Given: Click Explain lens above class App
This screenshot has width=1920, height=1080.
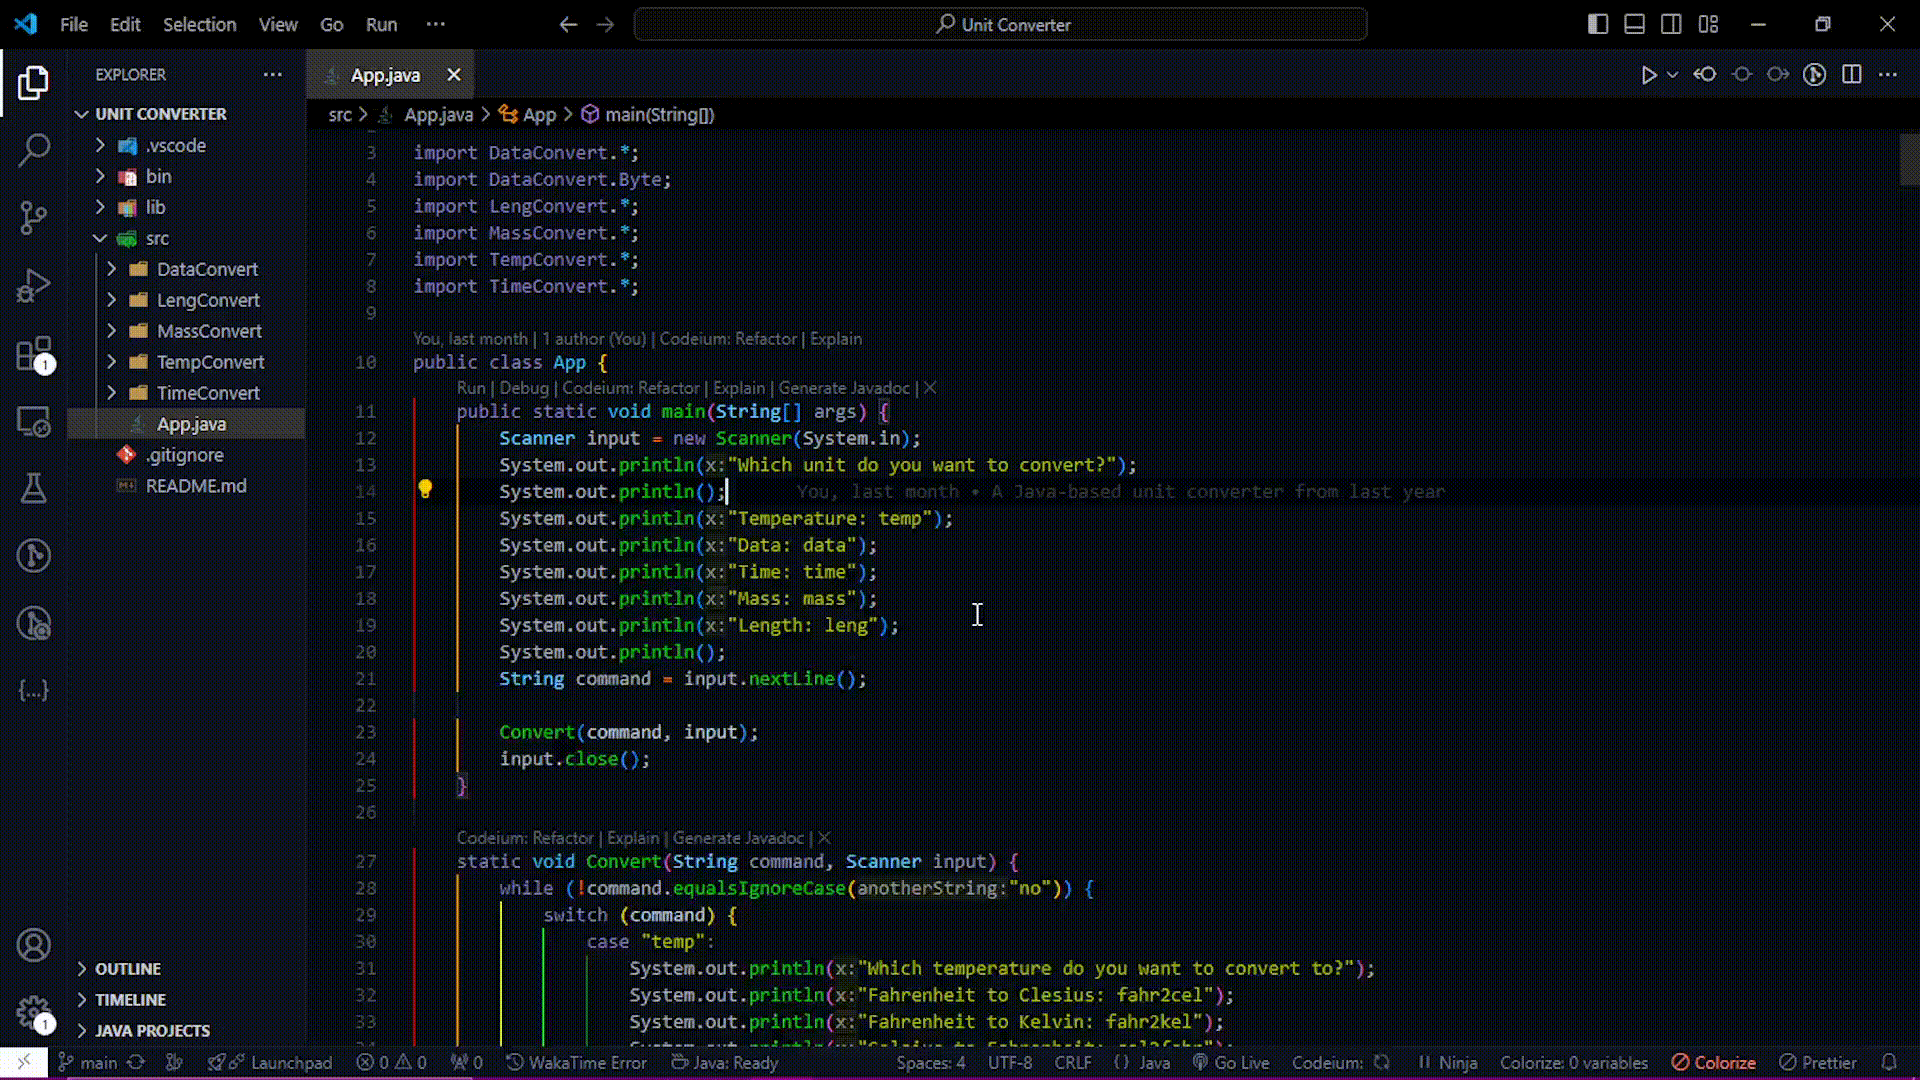Looking at the screenshot, I should pos(836,339).
